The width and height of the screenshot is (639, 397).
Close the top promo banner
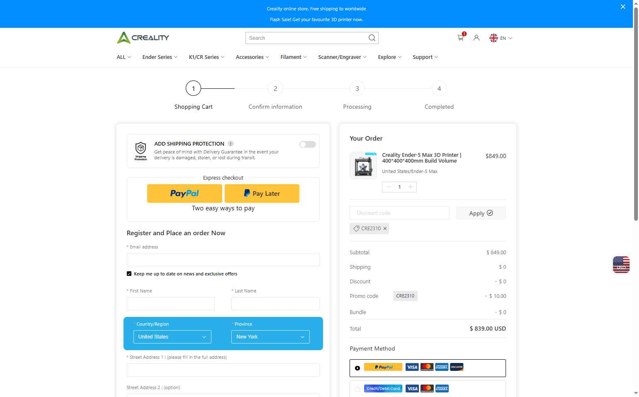point(623,7)
